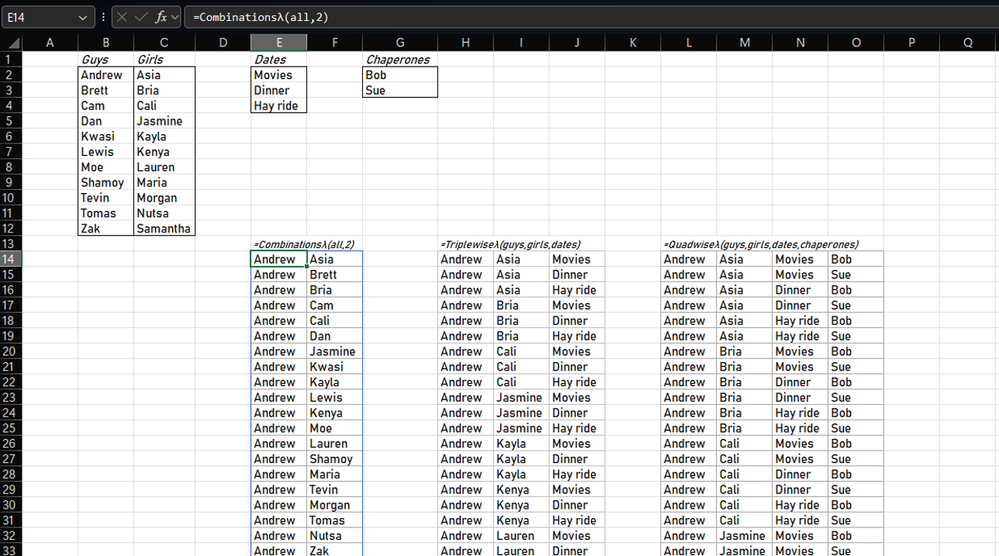Select column G header
The height and width of the screenshot is (556, 999).
(x=400, y=43)
